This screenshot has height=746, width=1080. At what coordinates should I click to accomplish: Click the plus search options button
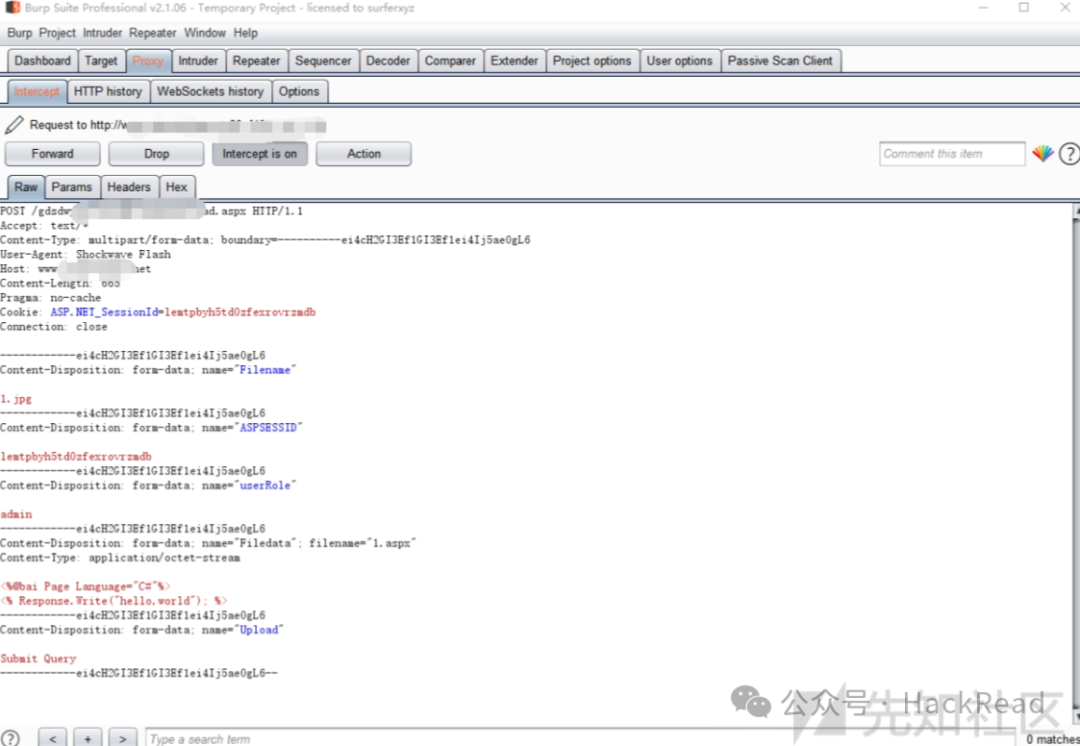tap(87, 738)
